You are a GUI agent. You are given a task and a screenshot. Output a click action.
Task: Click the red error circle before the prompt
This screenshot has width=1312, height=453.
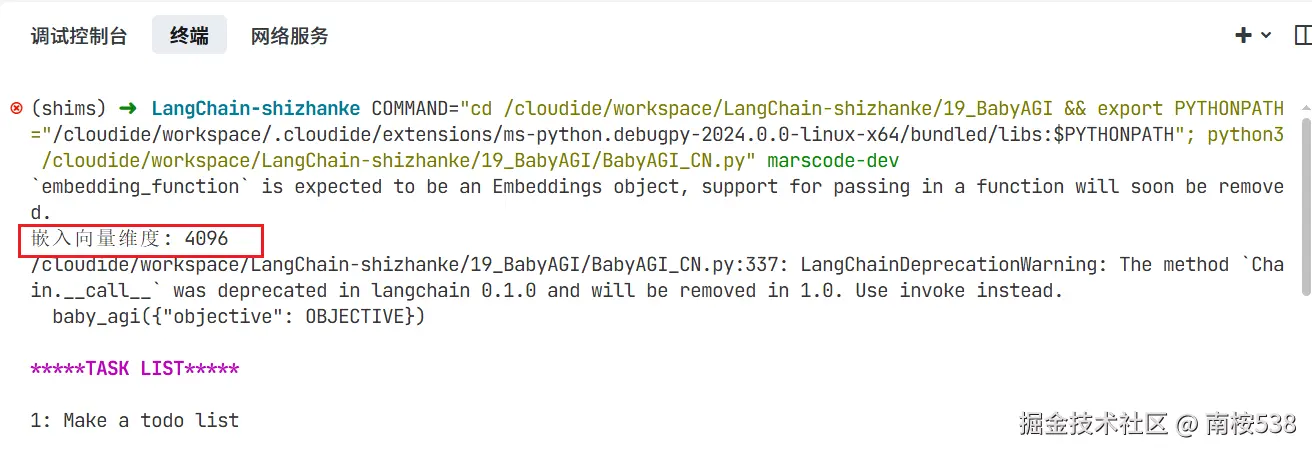tap(16, 108)
